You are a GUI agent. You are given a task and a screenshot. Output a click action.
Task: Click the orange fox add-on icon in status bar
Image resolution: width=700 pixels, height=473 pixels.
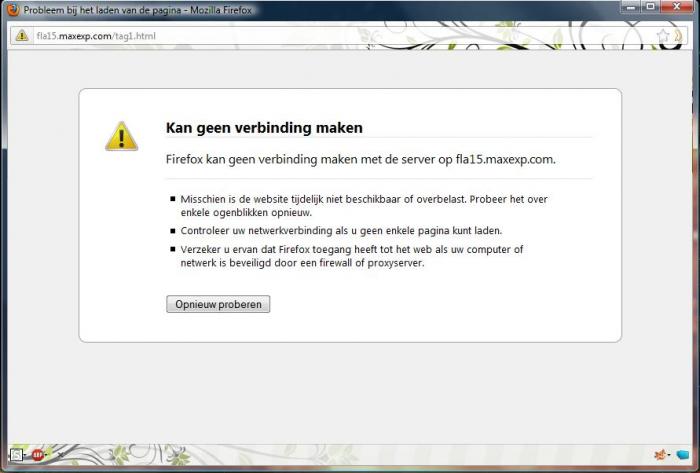pos(660,455)
